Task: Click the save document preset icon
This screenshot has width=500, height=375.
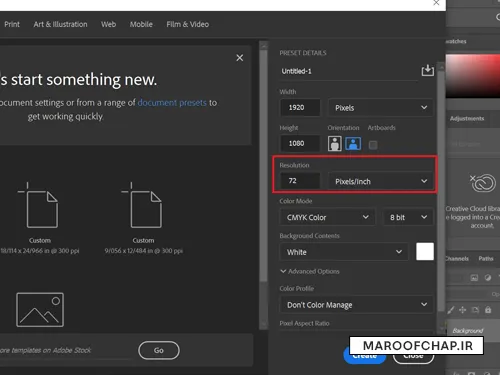Action: (x=427, y=70)
